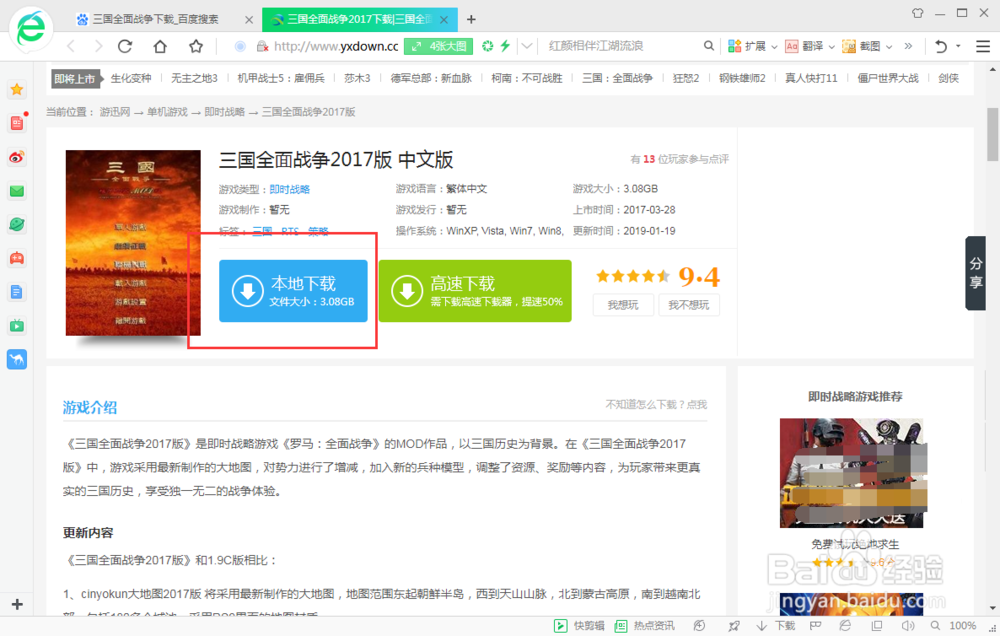This screenshot has height=636, width=1000.
Task: Expand the 扩展 extensions dropdown arrow
Action: pos(774,46)
